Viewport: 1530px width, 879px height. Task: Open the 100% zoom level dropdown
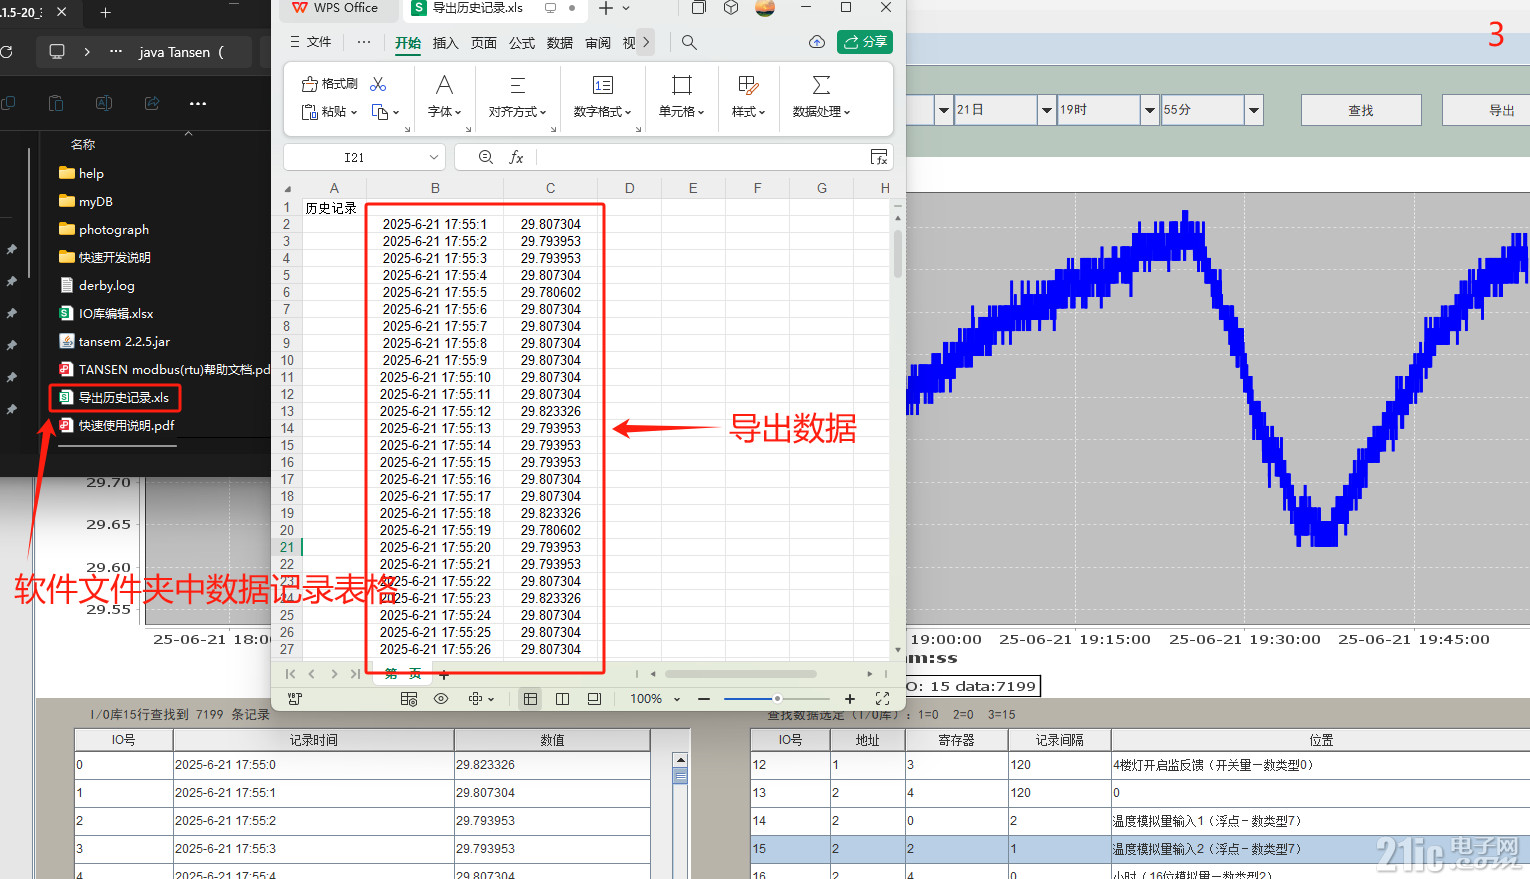[x=677, y=699]
